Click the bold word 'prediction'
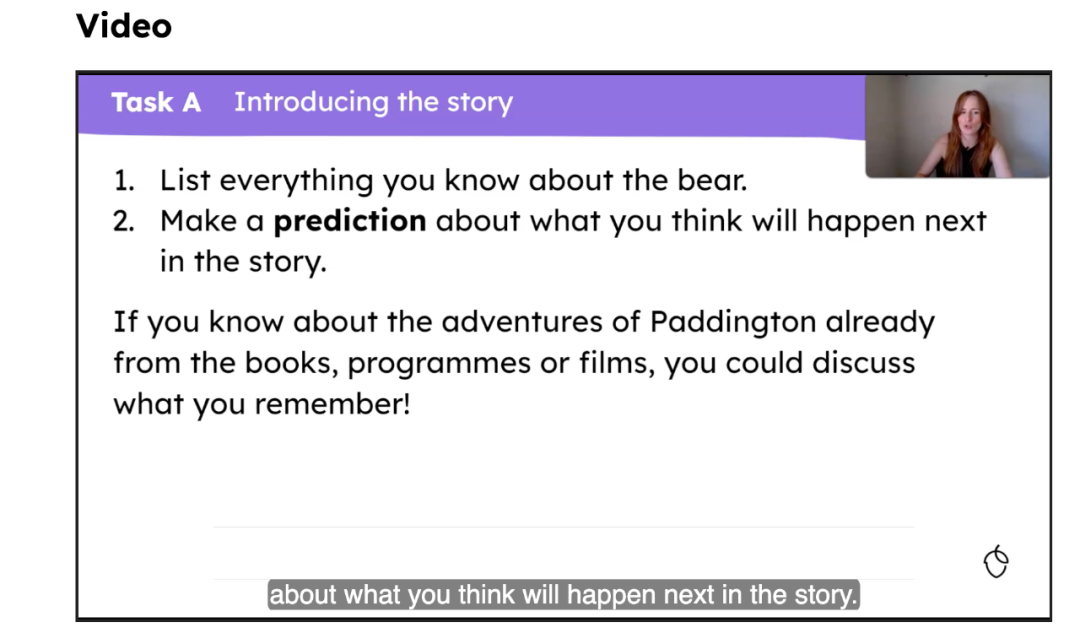The width and height of the screenshot is (1080, 644). (350, 221)
